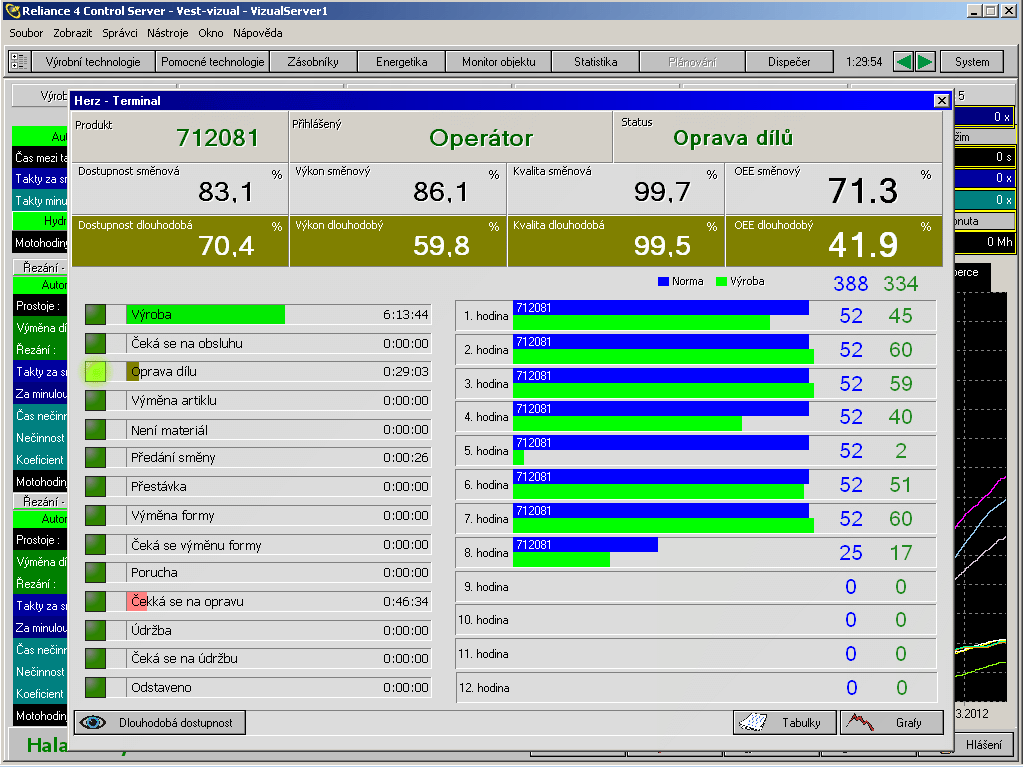Switch to the Energetika section
The image size is (1023, 767).
402,62
